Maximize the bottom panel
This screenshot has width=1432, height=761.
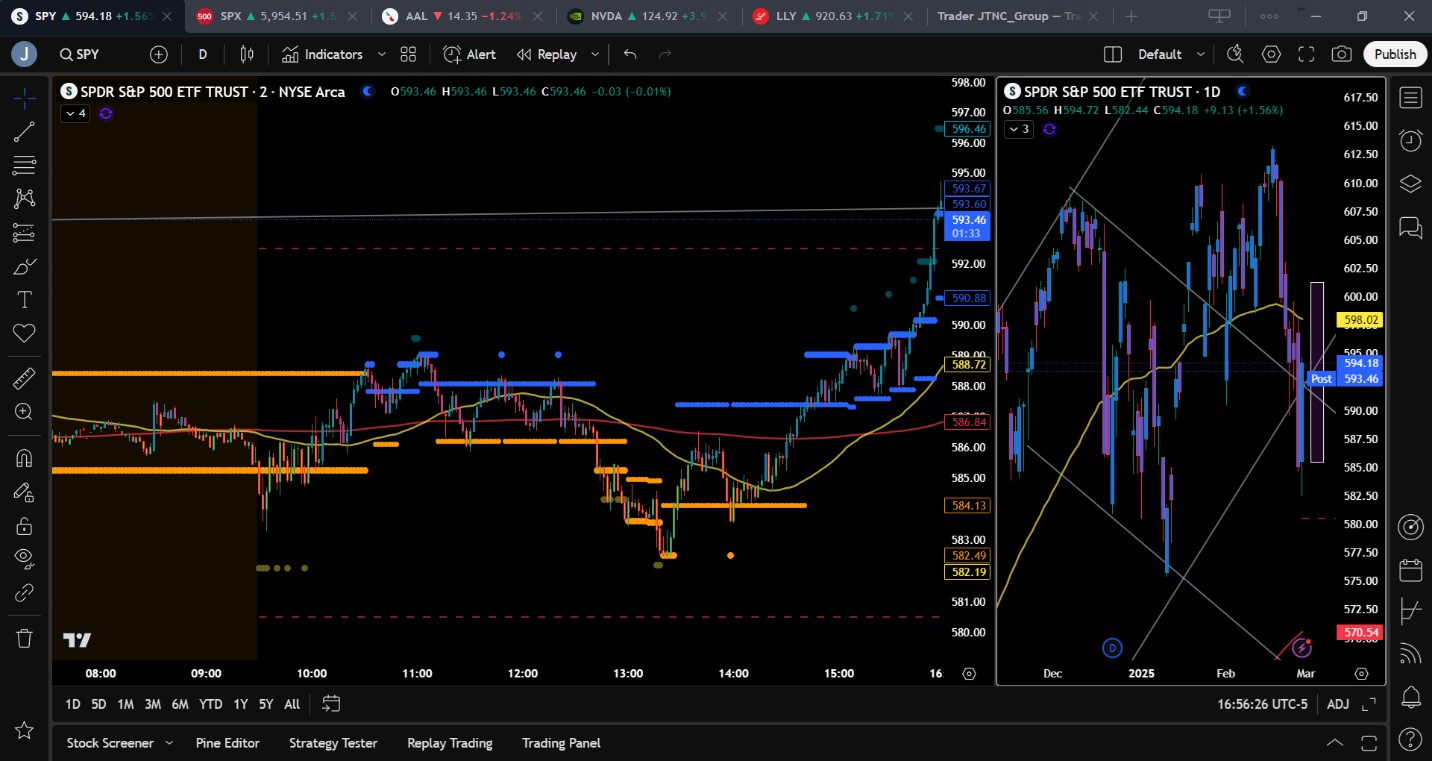click(x=1370, y=743)
